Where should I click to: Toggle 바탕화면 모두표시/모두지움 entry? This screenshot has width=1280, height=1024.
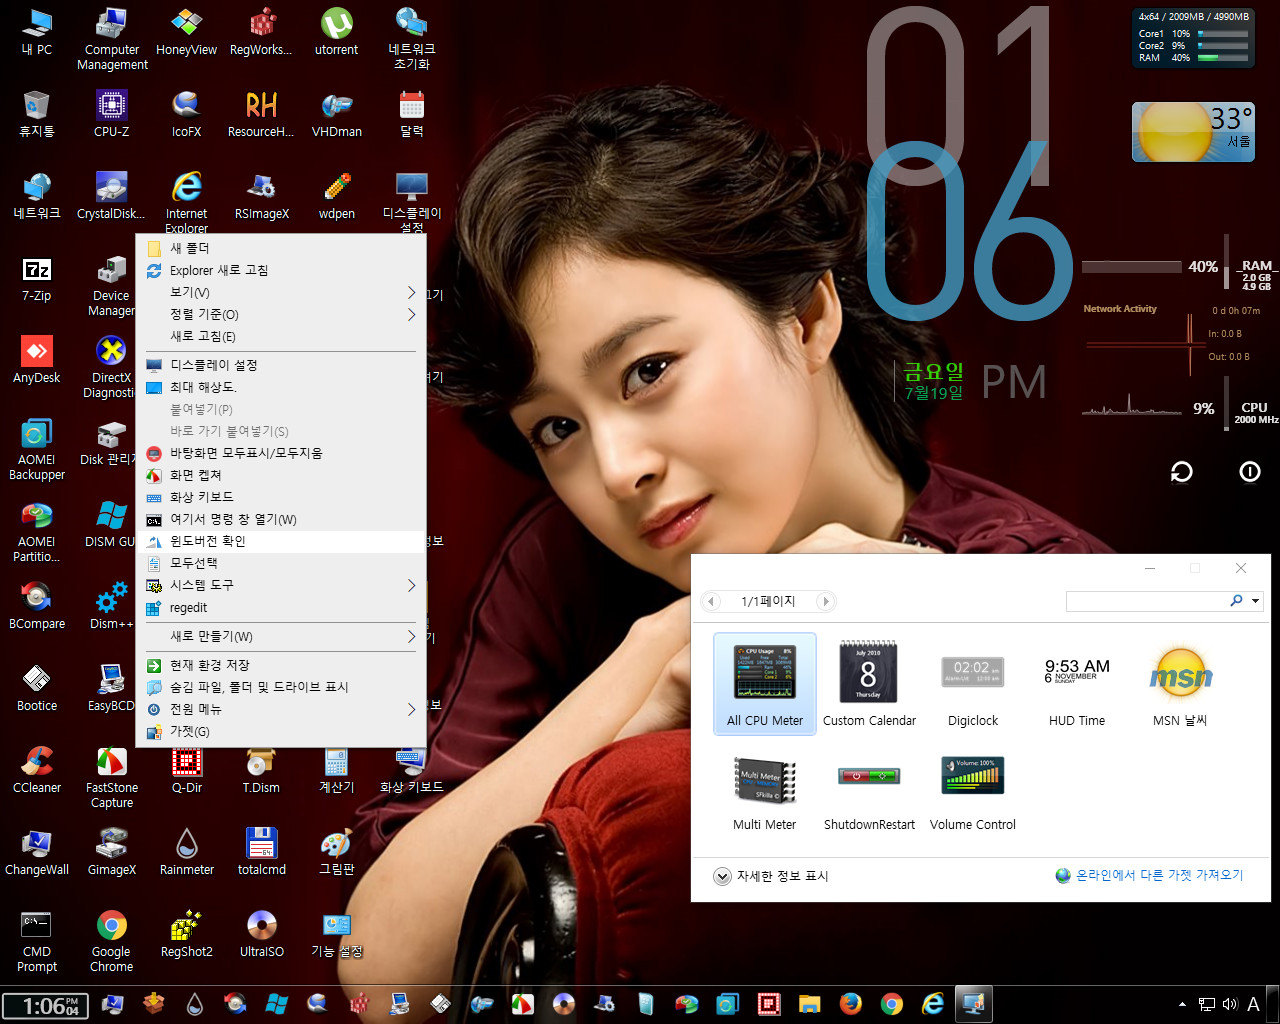(280, 453)
